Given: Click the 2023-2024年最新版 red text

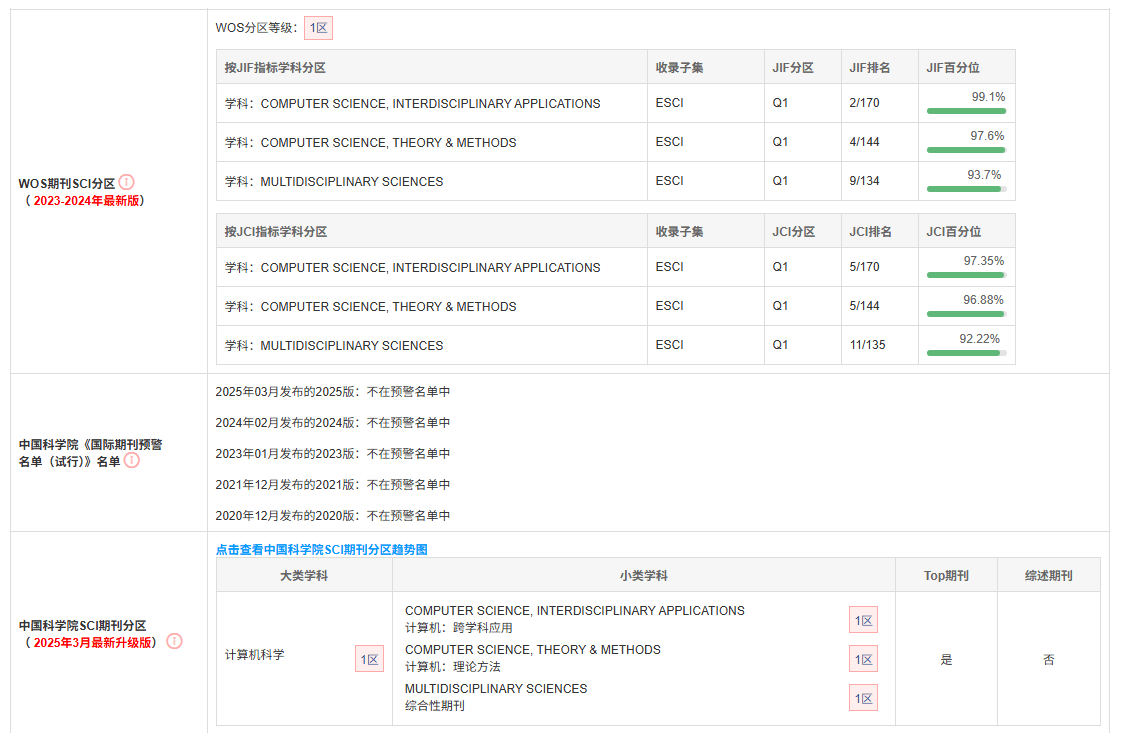Looking at the screenshot, I should [85, 200].
